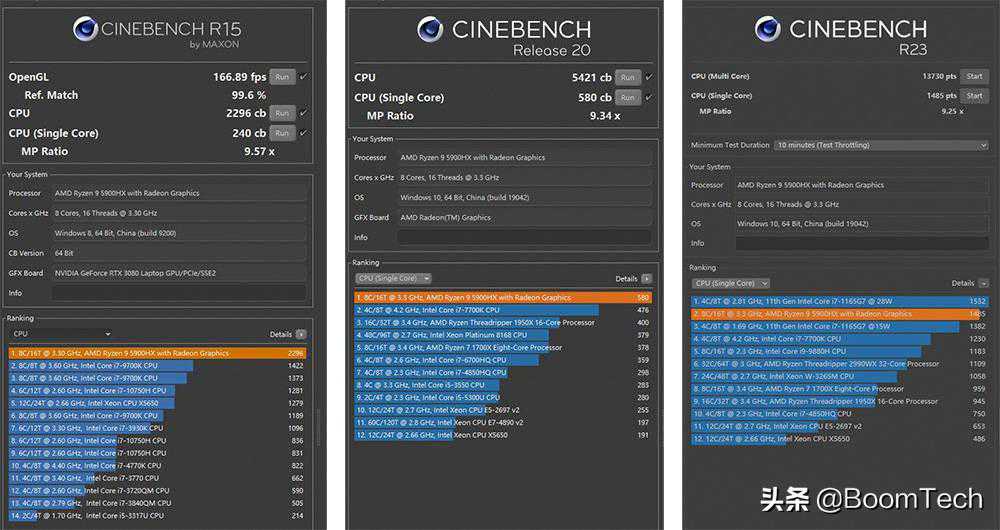This screenshot has width=1000, height=530.
Task: Open the Minimum Test Duration dropdown
Action: tap(881, 145)
